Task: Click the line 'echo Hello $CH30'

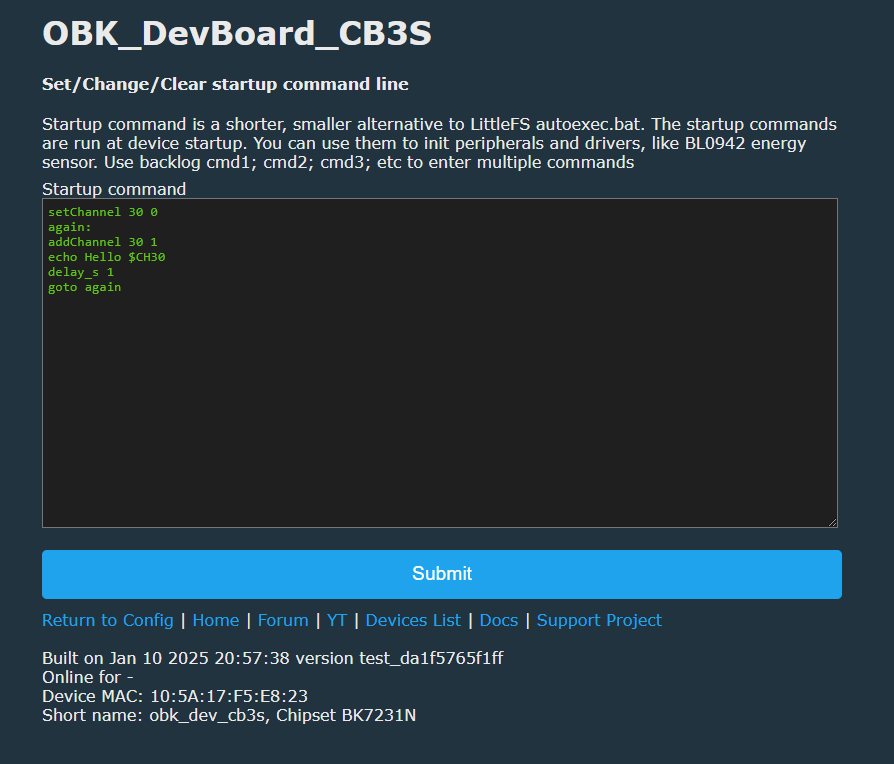Action: [107, 257]
